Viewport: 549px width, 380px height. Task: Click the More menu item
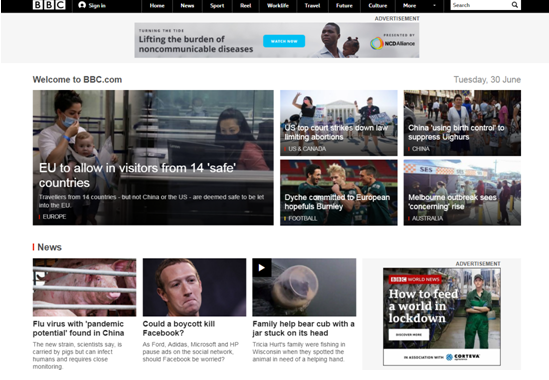click(409, 6)
